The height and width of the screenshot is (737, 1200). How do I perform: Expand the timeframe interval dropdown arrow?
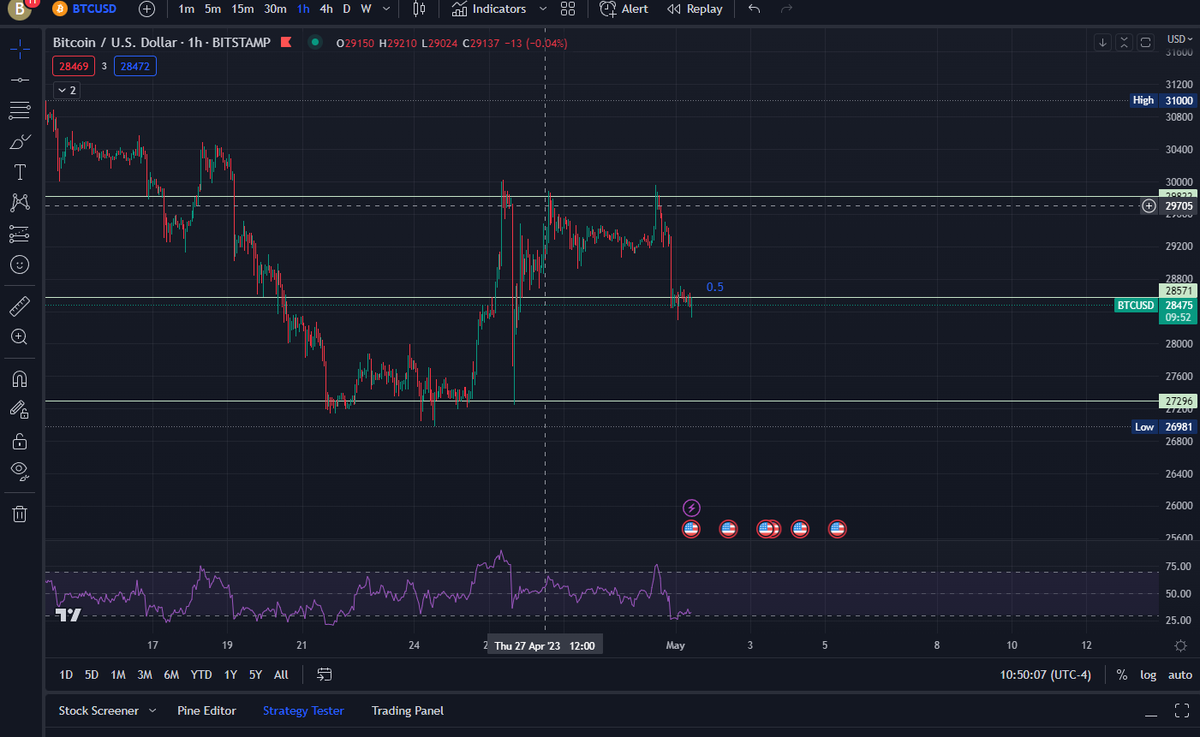pos(386,9)
